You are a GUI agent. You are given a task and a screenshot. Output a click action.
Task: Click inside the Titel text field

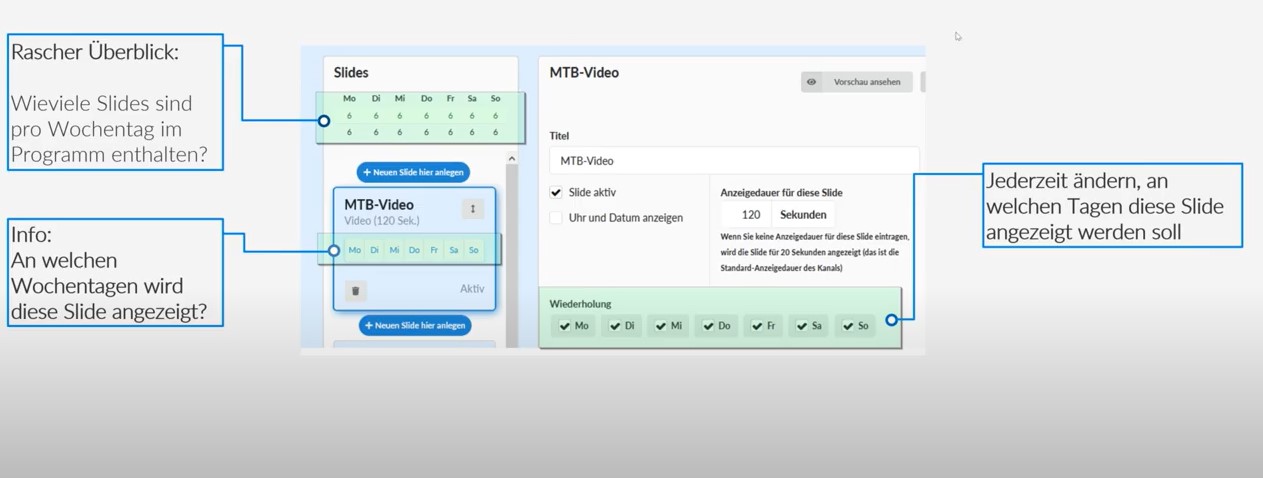(733, 161)
